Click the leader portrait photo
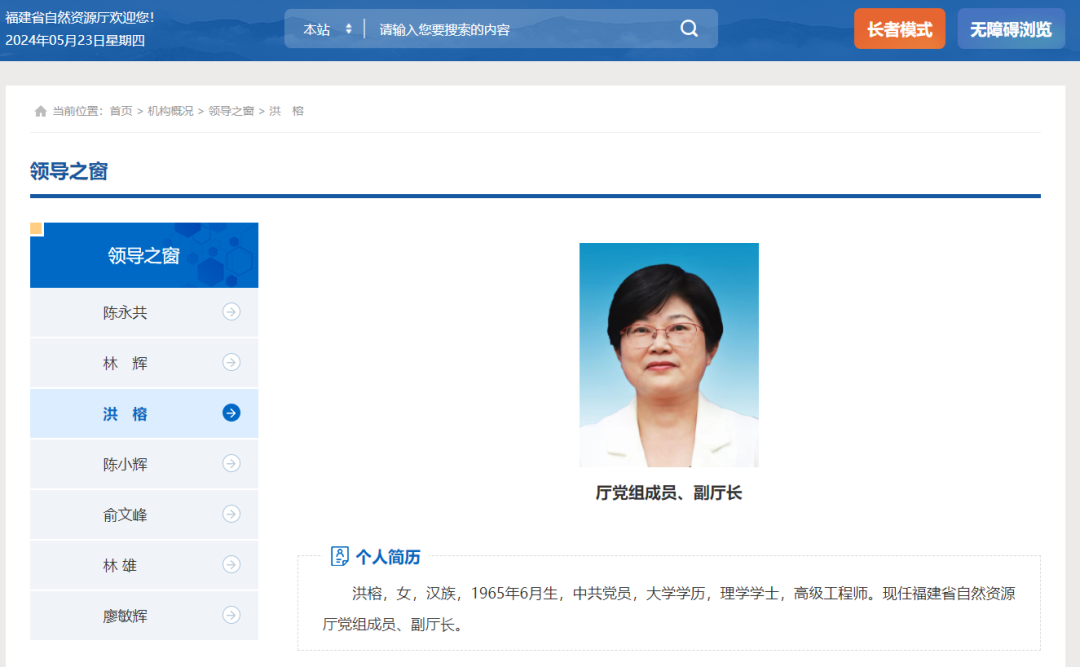 (669, 355)
